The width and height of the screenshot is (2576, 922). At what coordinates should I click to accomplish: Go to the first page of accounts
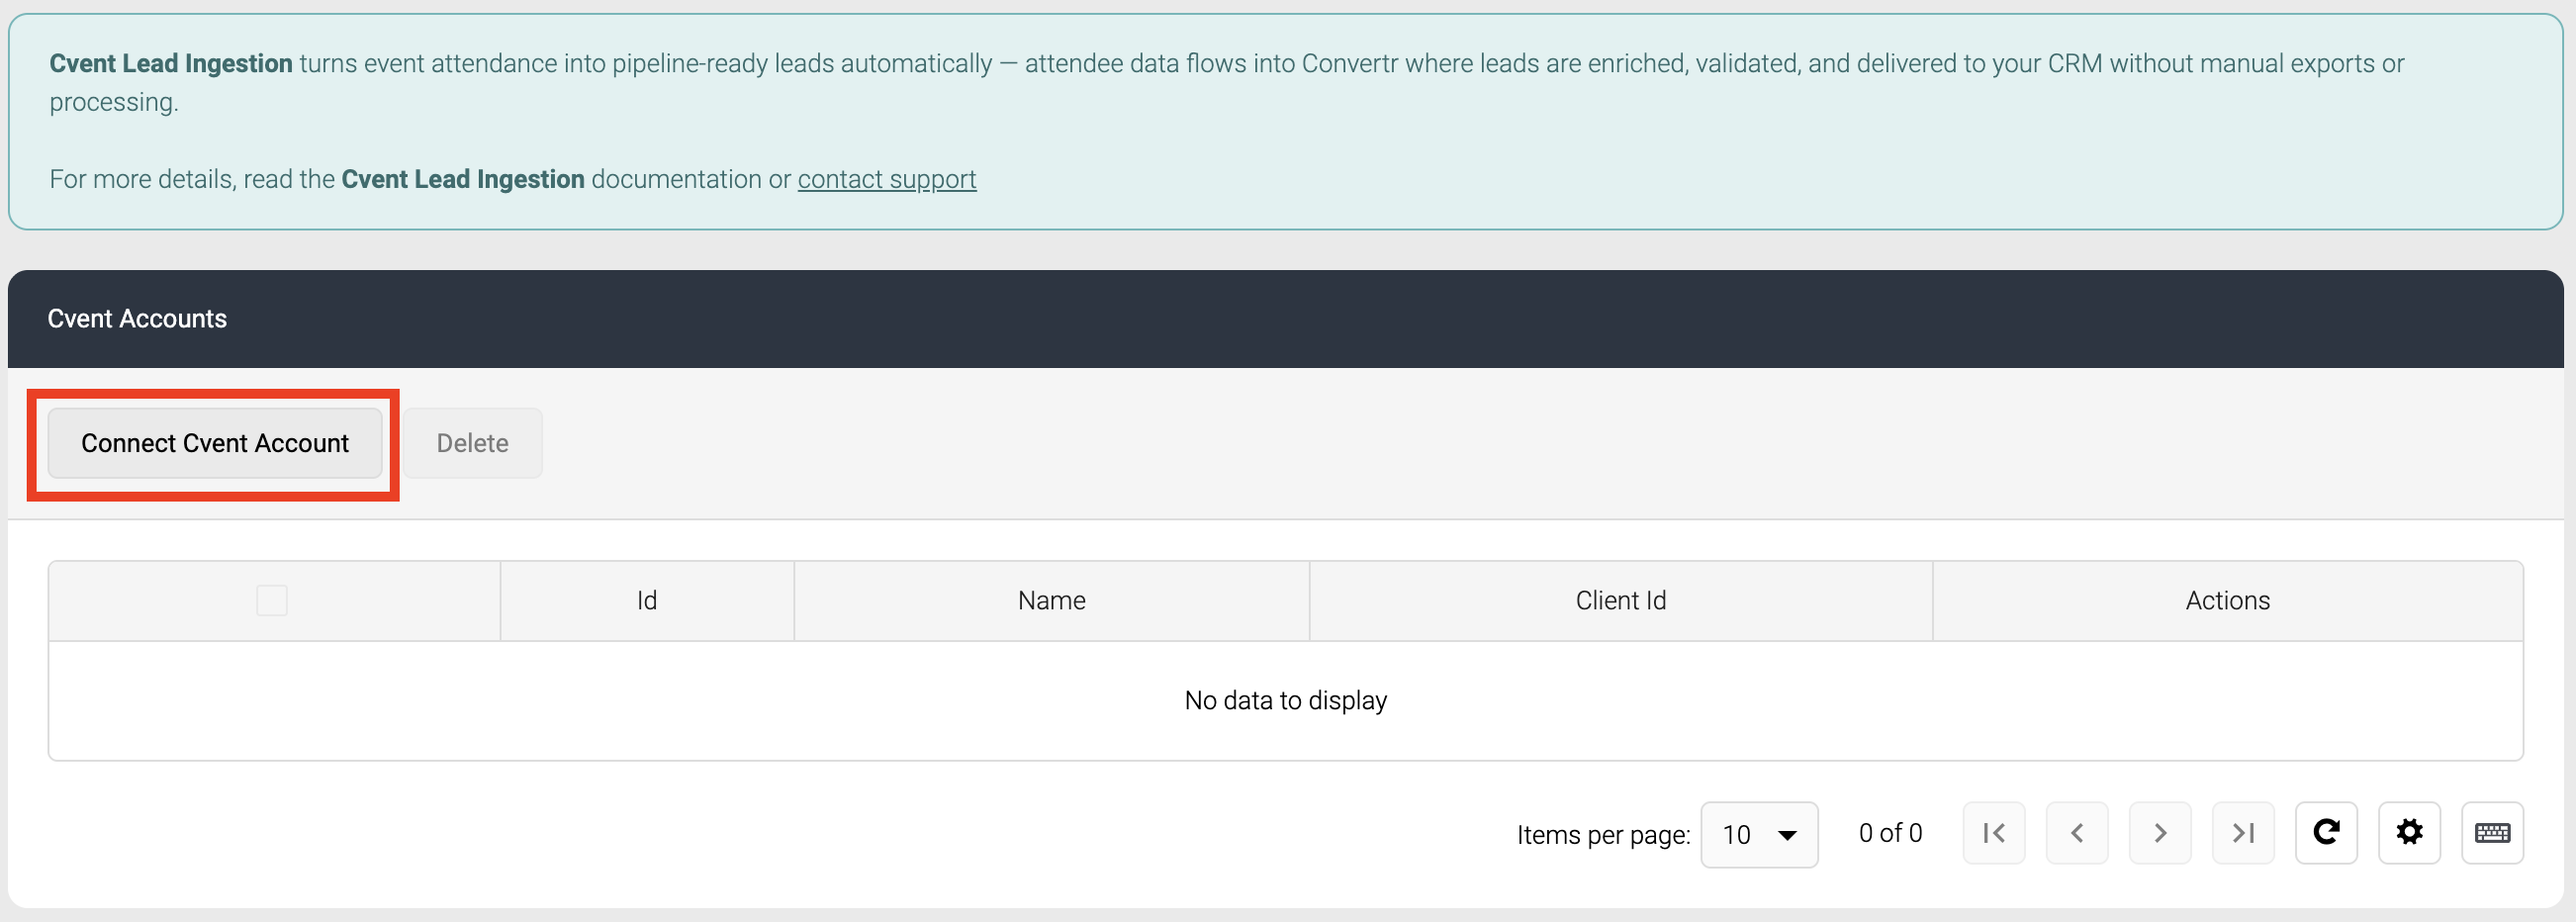[x=1994, y=833]
